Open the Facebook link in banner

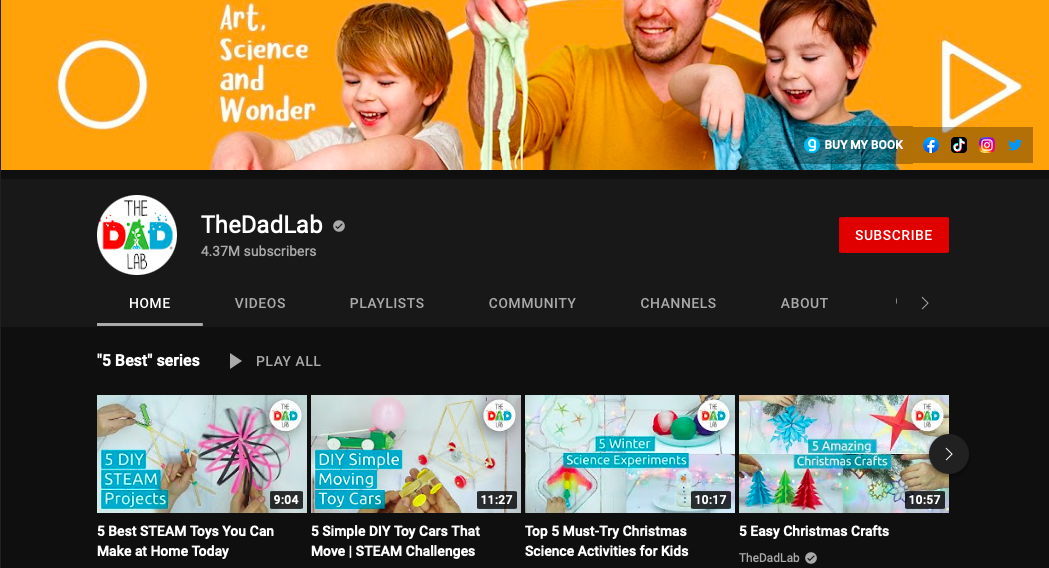coord(930,145)
